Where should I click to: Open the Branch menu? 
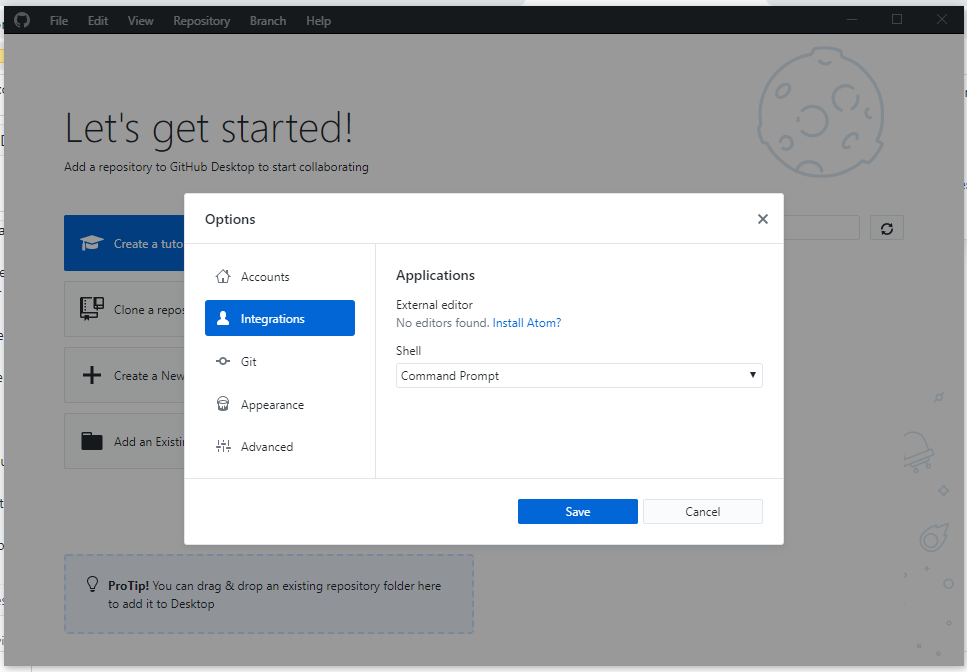267,20
